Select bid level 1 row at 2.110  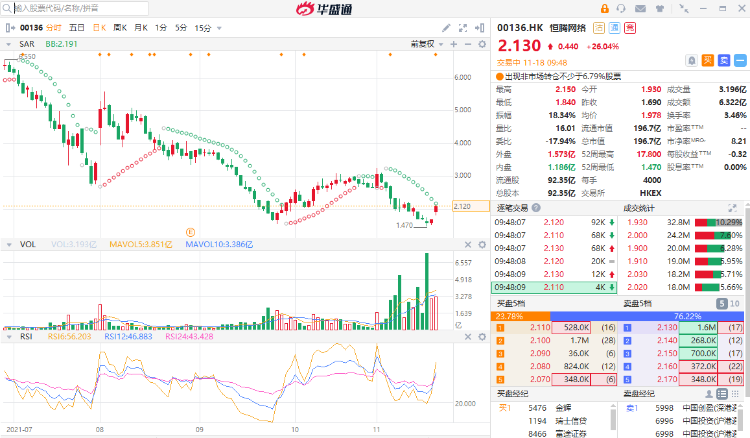(554, 328)
